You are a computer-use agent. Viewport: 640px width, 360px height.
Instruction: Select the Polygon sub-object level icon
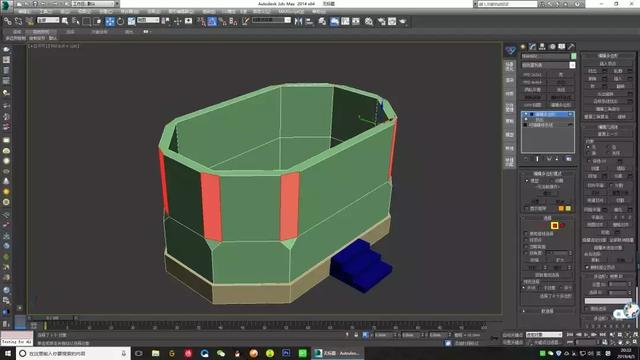(x=554, y=225)
